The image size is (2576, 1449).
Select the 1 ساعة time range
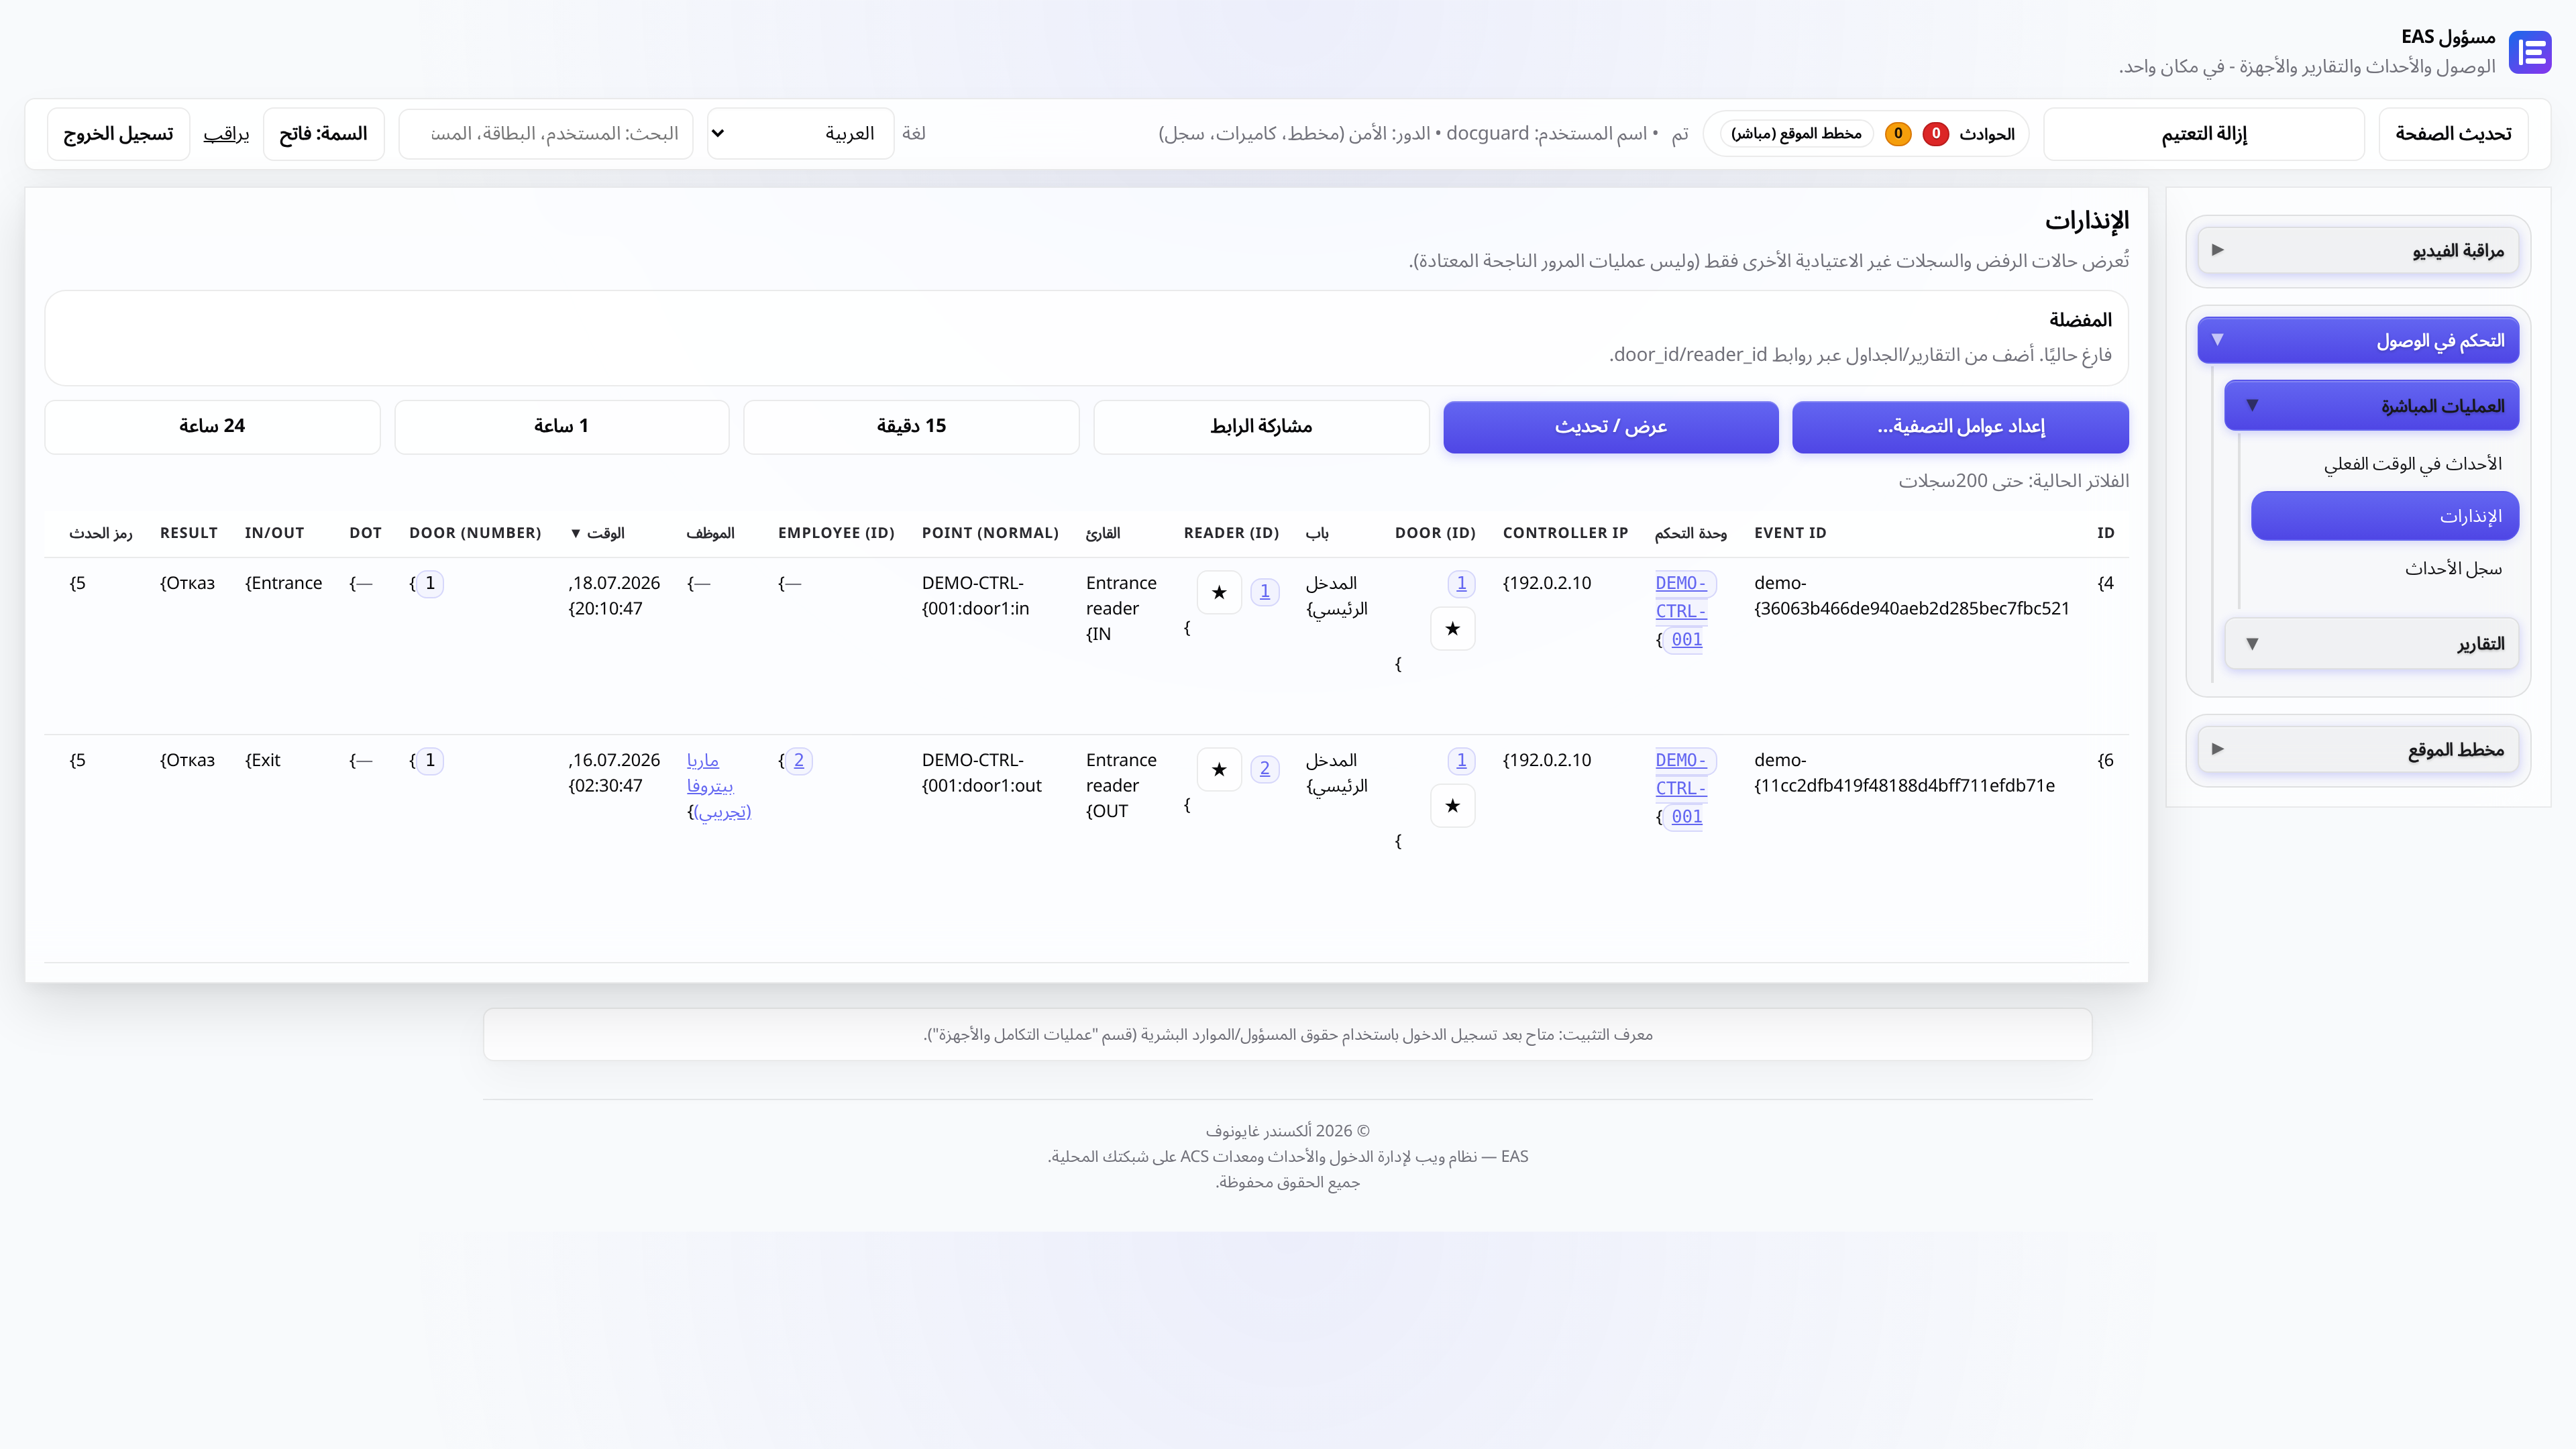(x=561, y=426)
